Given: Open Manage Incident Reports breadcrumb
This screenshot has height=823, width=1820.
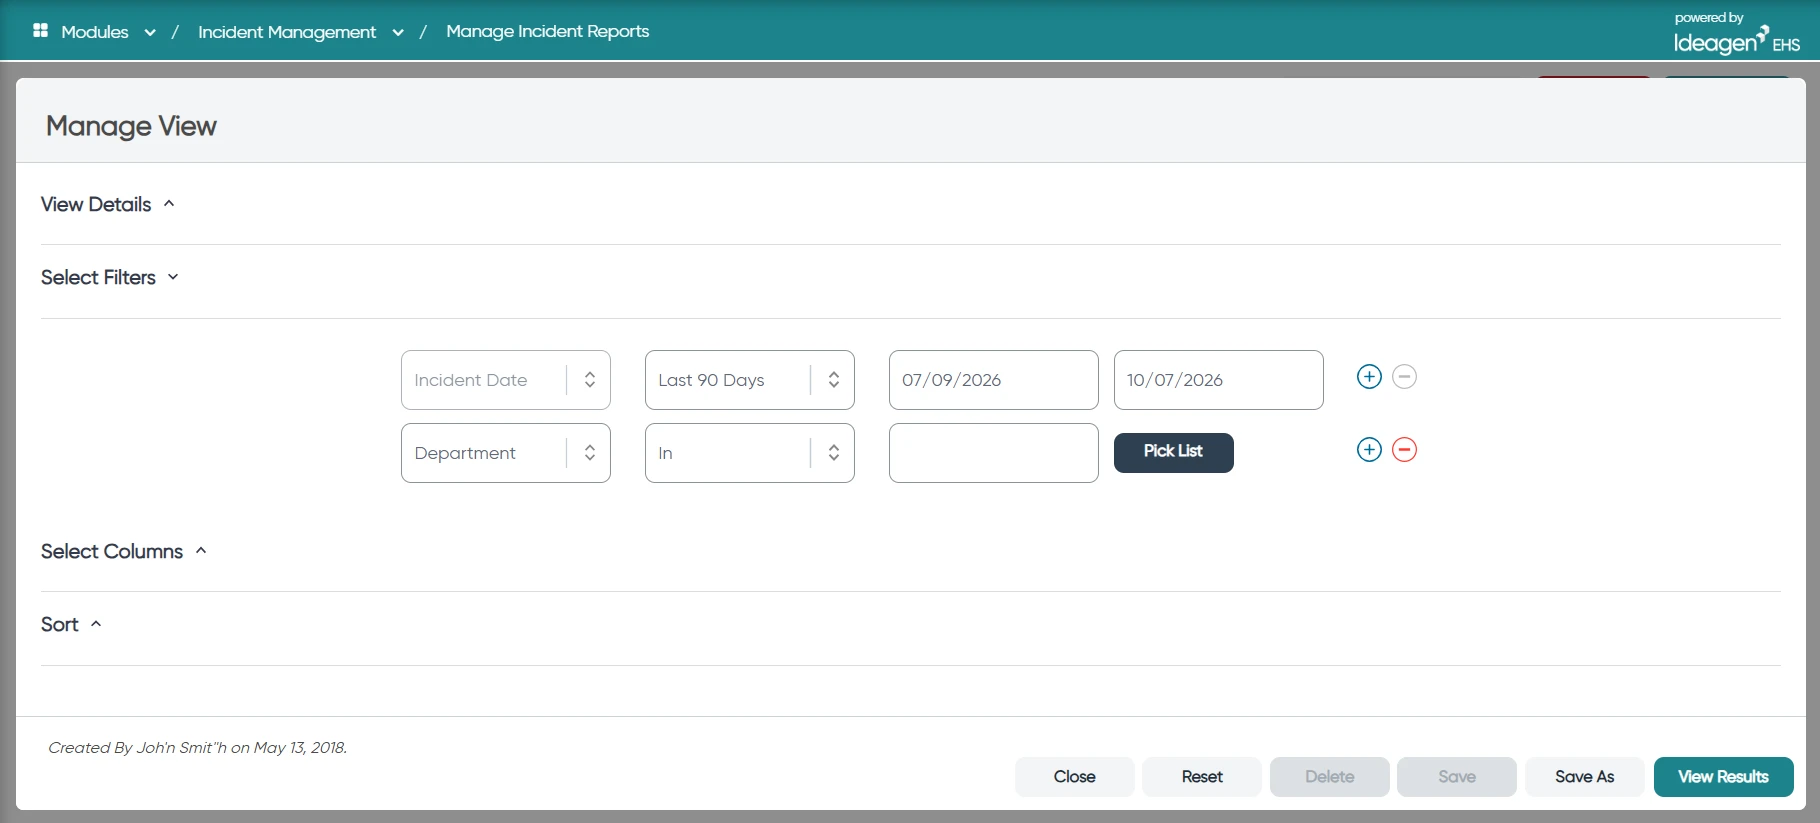Looking at the screenshot, I should [548, 31].
